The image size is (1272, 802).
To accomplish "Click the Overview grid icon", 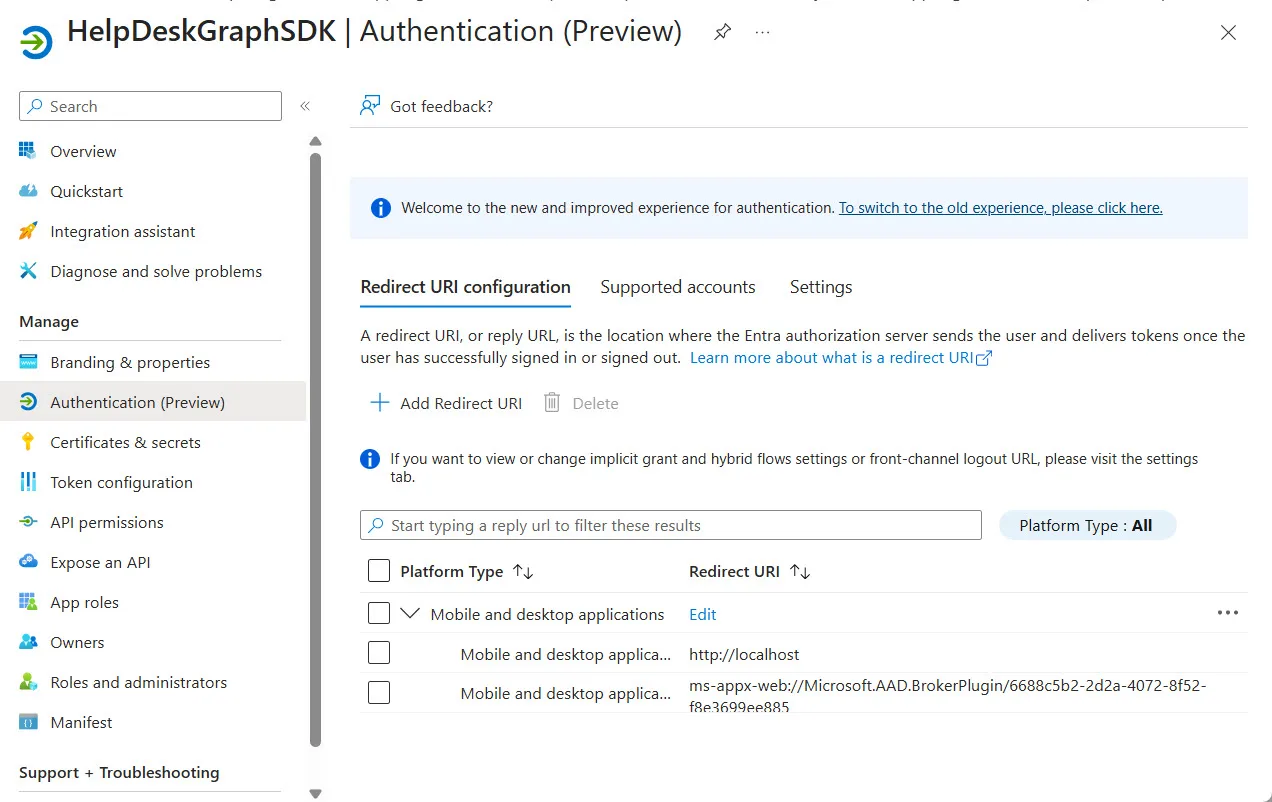I will (x=28, y=151).
